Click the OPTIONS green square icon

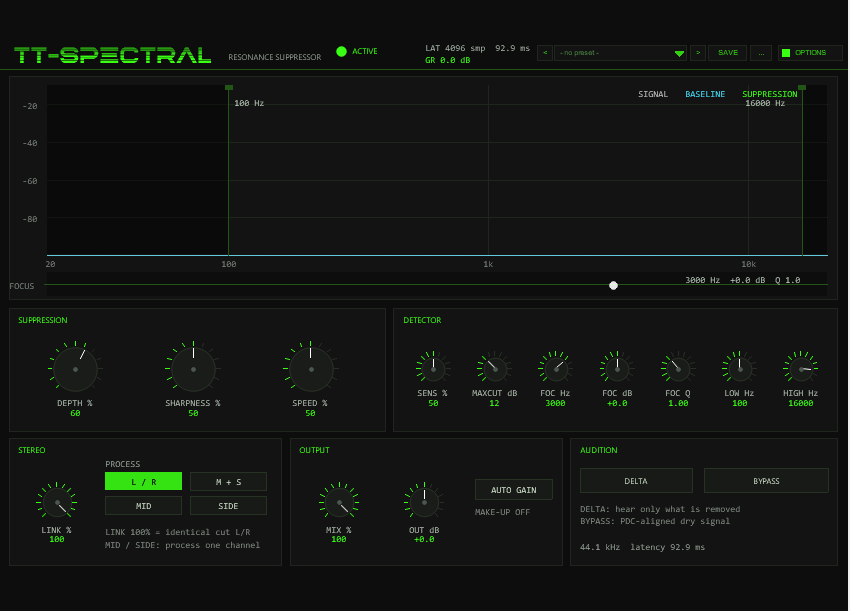click(786, 53)
